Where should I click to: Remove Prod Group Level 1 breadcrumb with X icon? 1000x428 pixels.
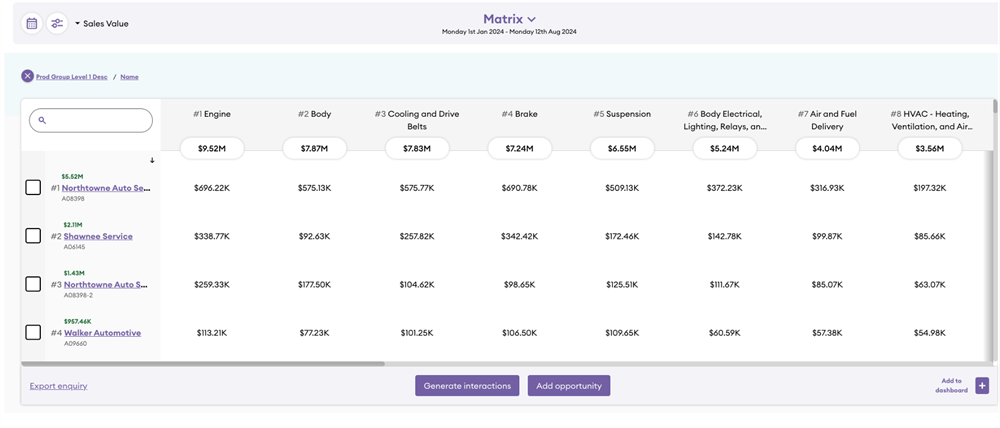[27, 76]
